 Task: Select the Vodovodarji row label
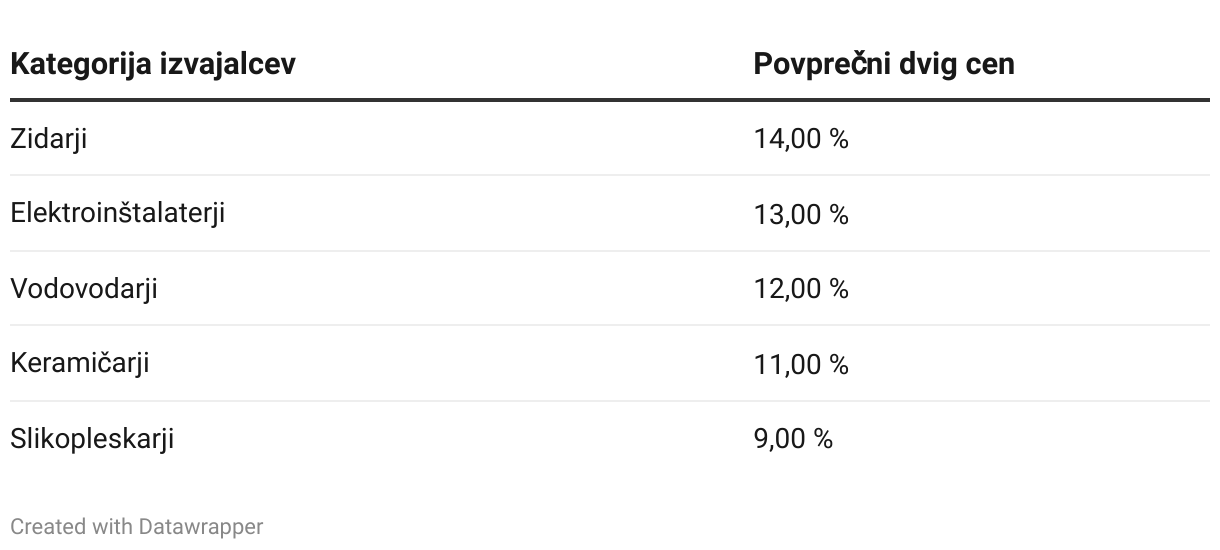pyautogui.click(x=83, y=288)
